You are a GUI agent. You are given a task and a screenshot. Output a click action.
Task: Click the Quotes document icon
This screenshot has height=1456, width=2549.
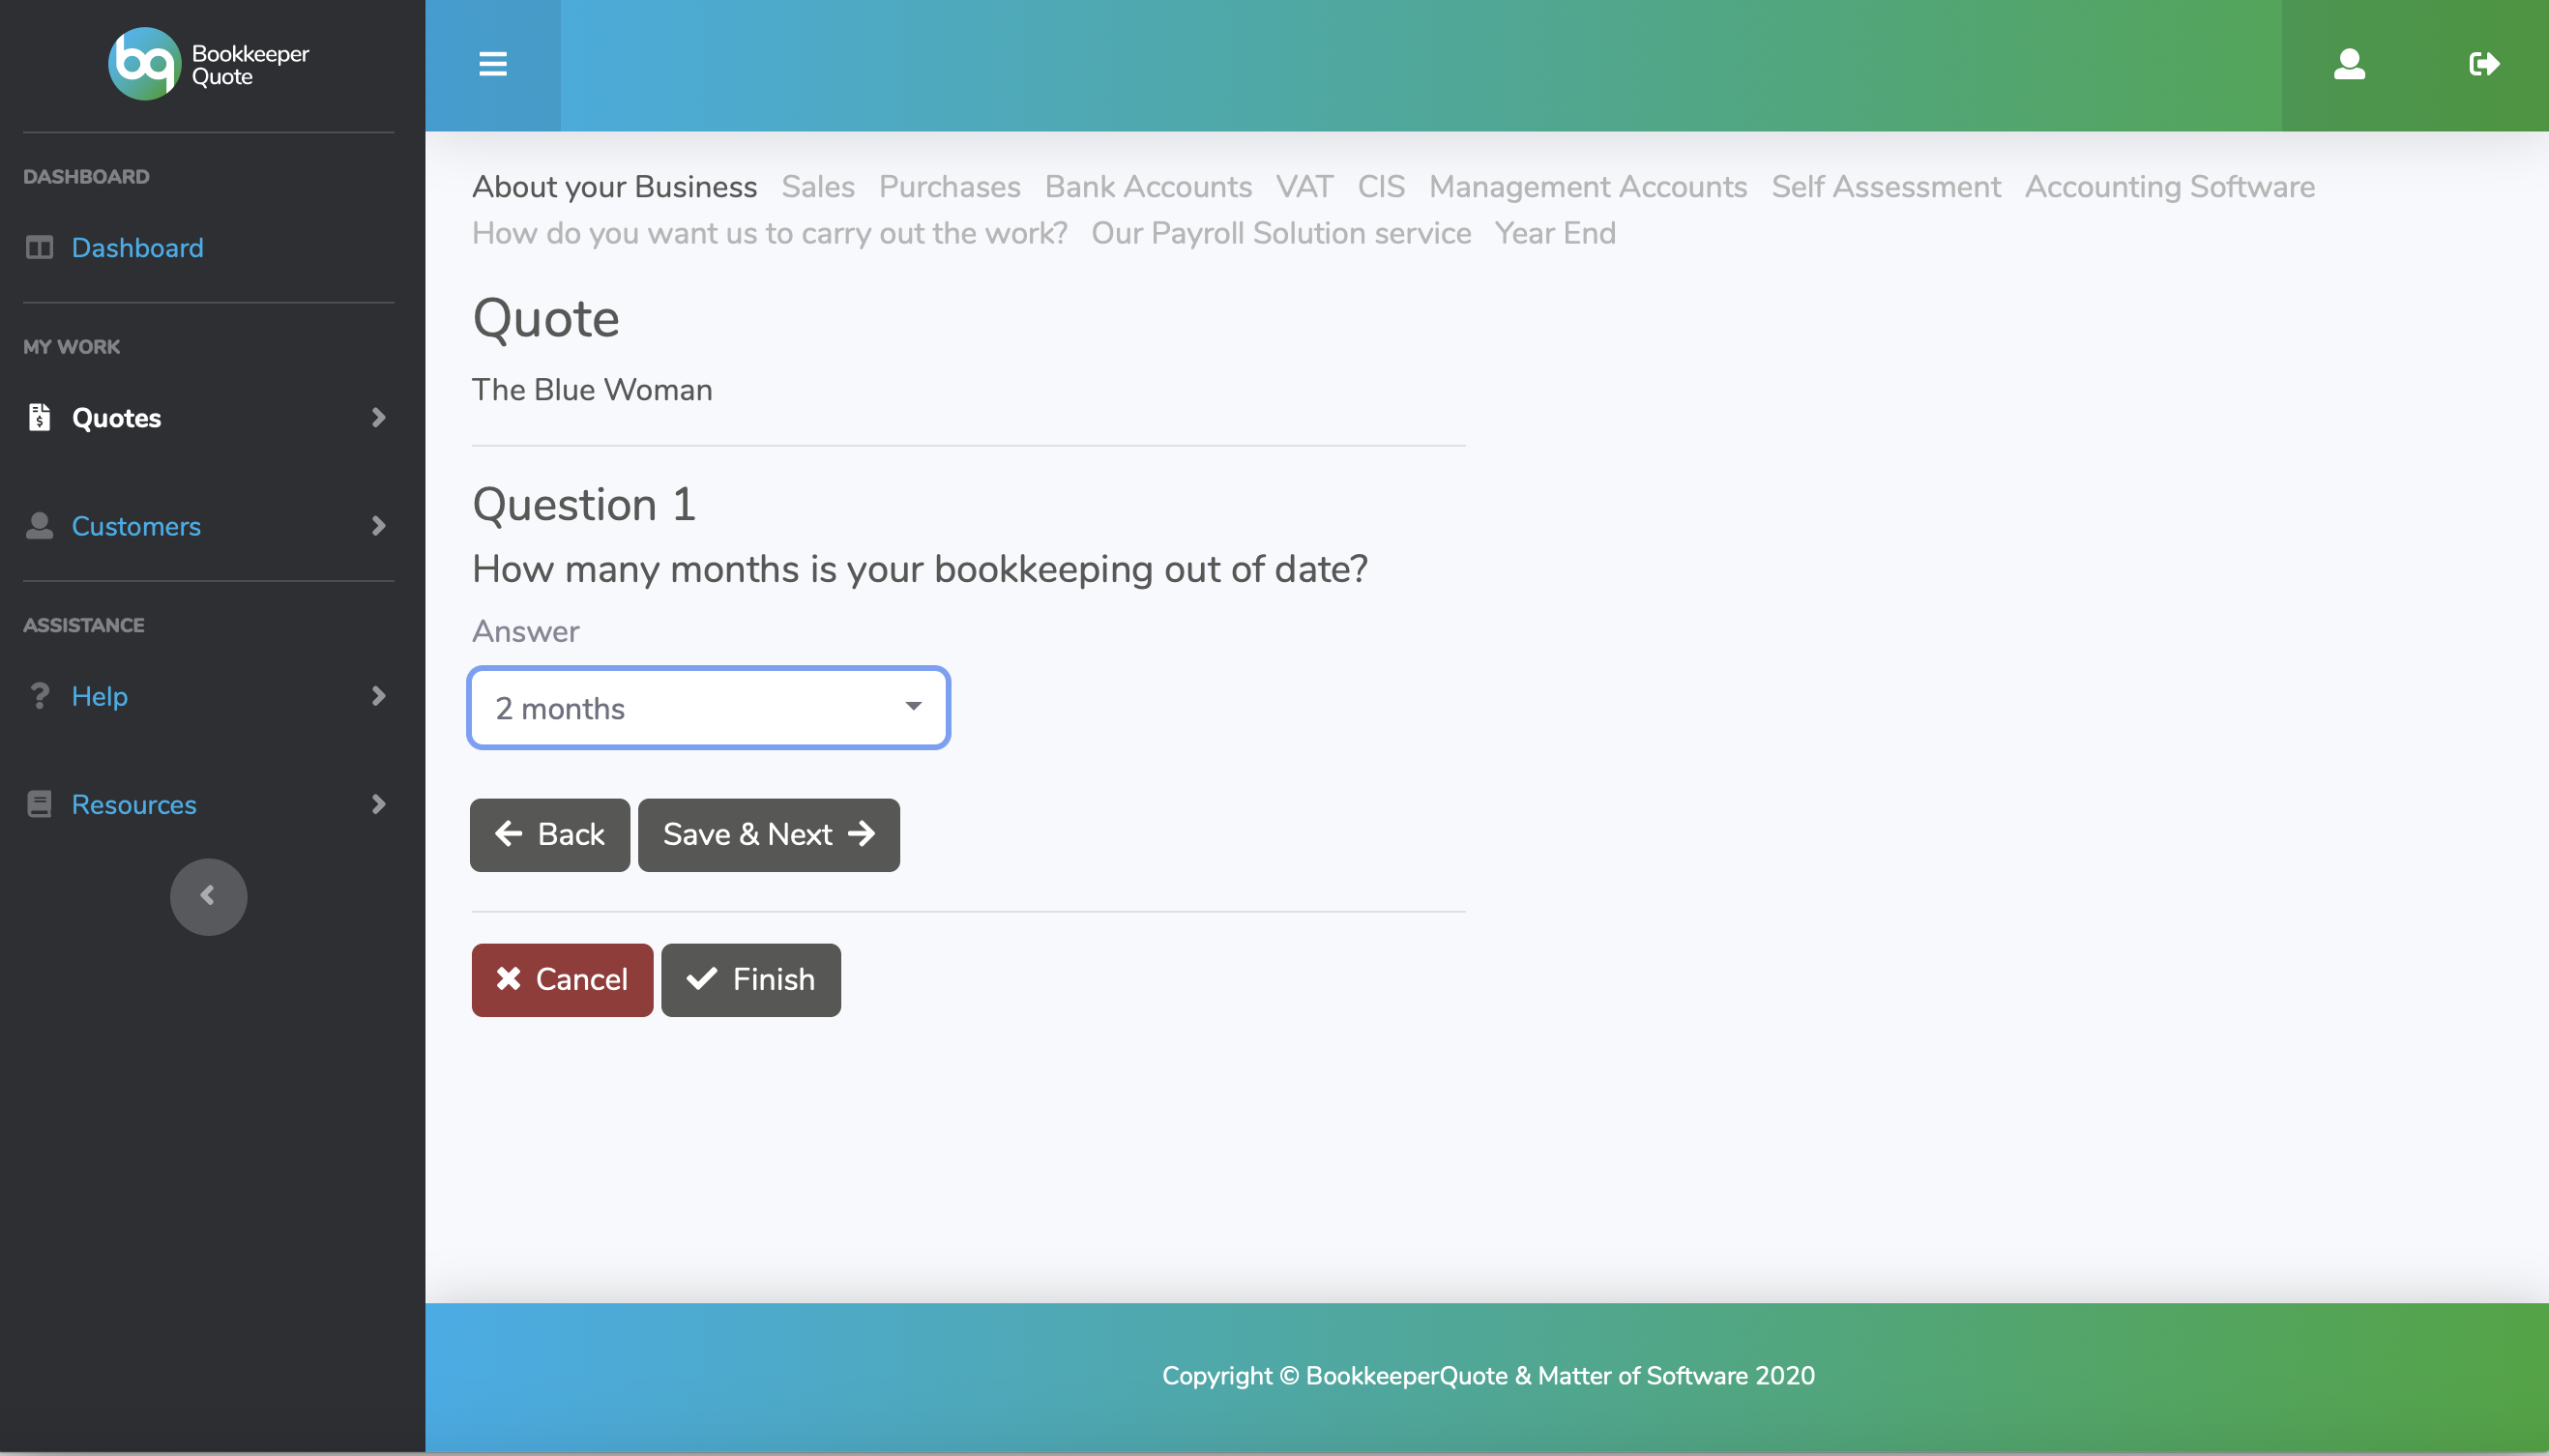point(39,417)
